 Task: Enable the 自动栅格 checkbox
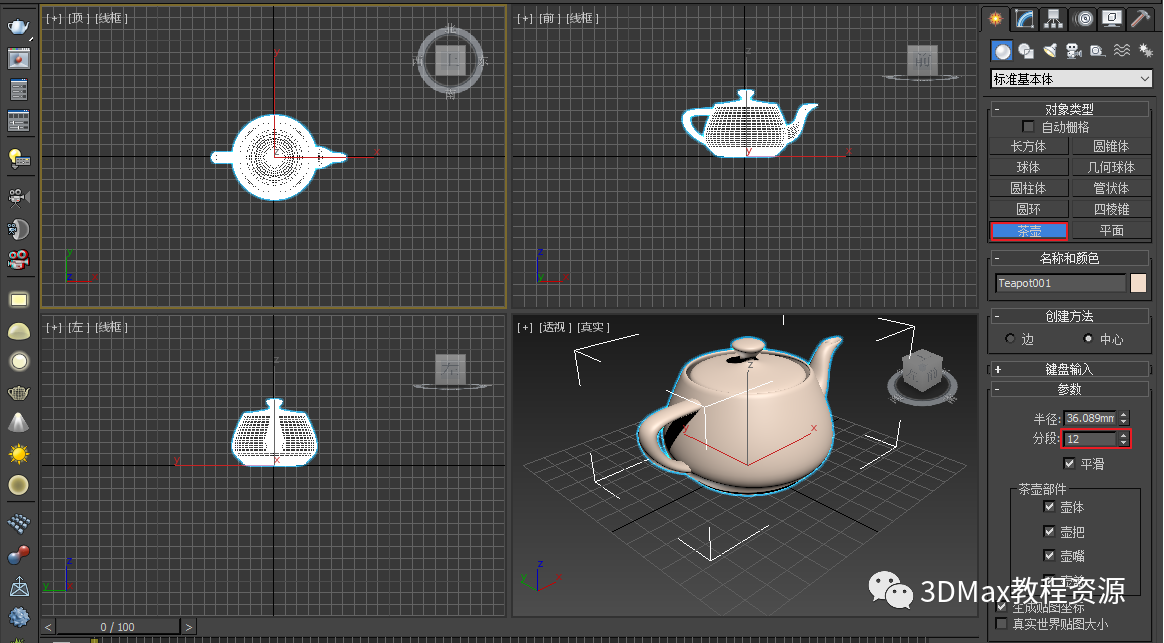(x=1028, y=127)
